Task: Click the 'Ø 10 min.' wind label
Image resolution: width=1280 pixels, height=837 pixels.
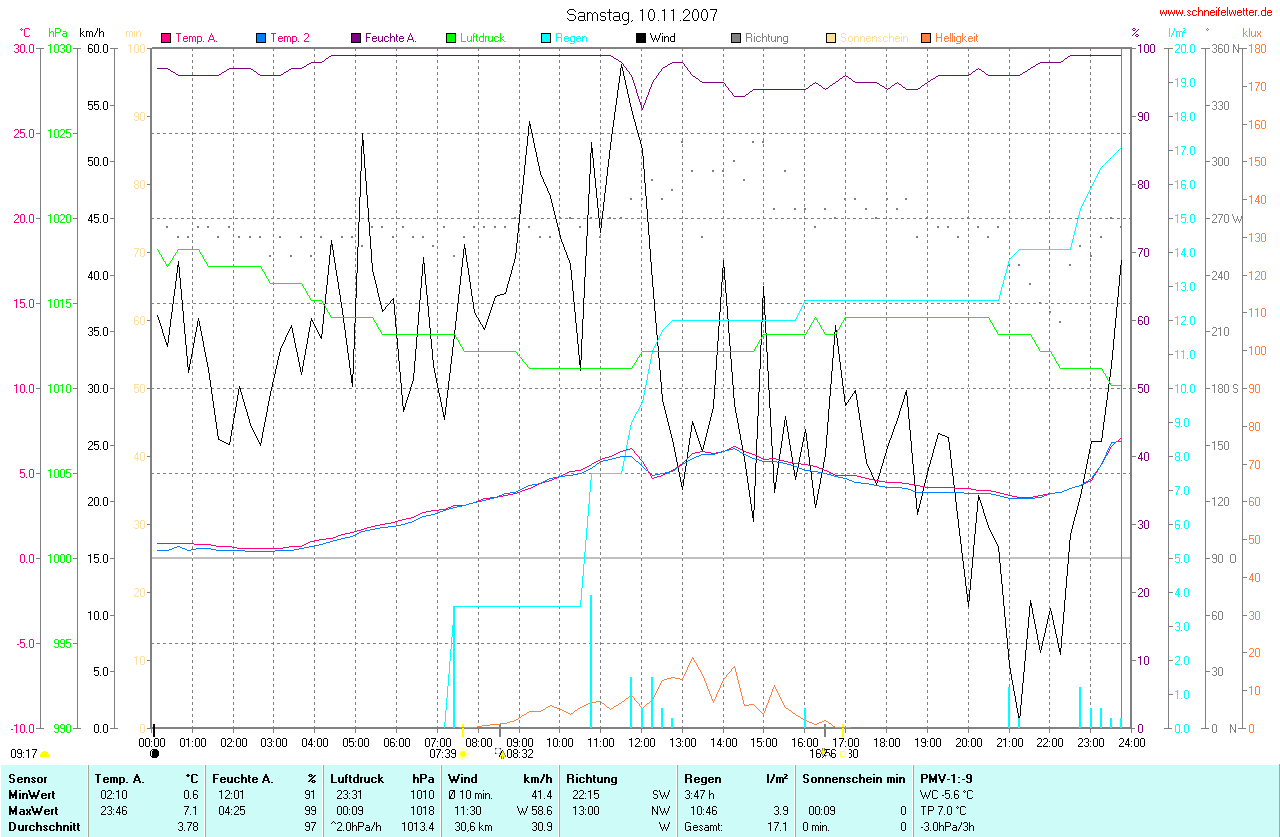Action: click(x=470, y=794)
